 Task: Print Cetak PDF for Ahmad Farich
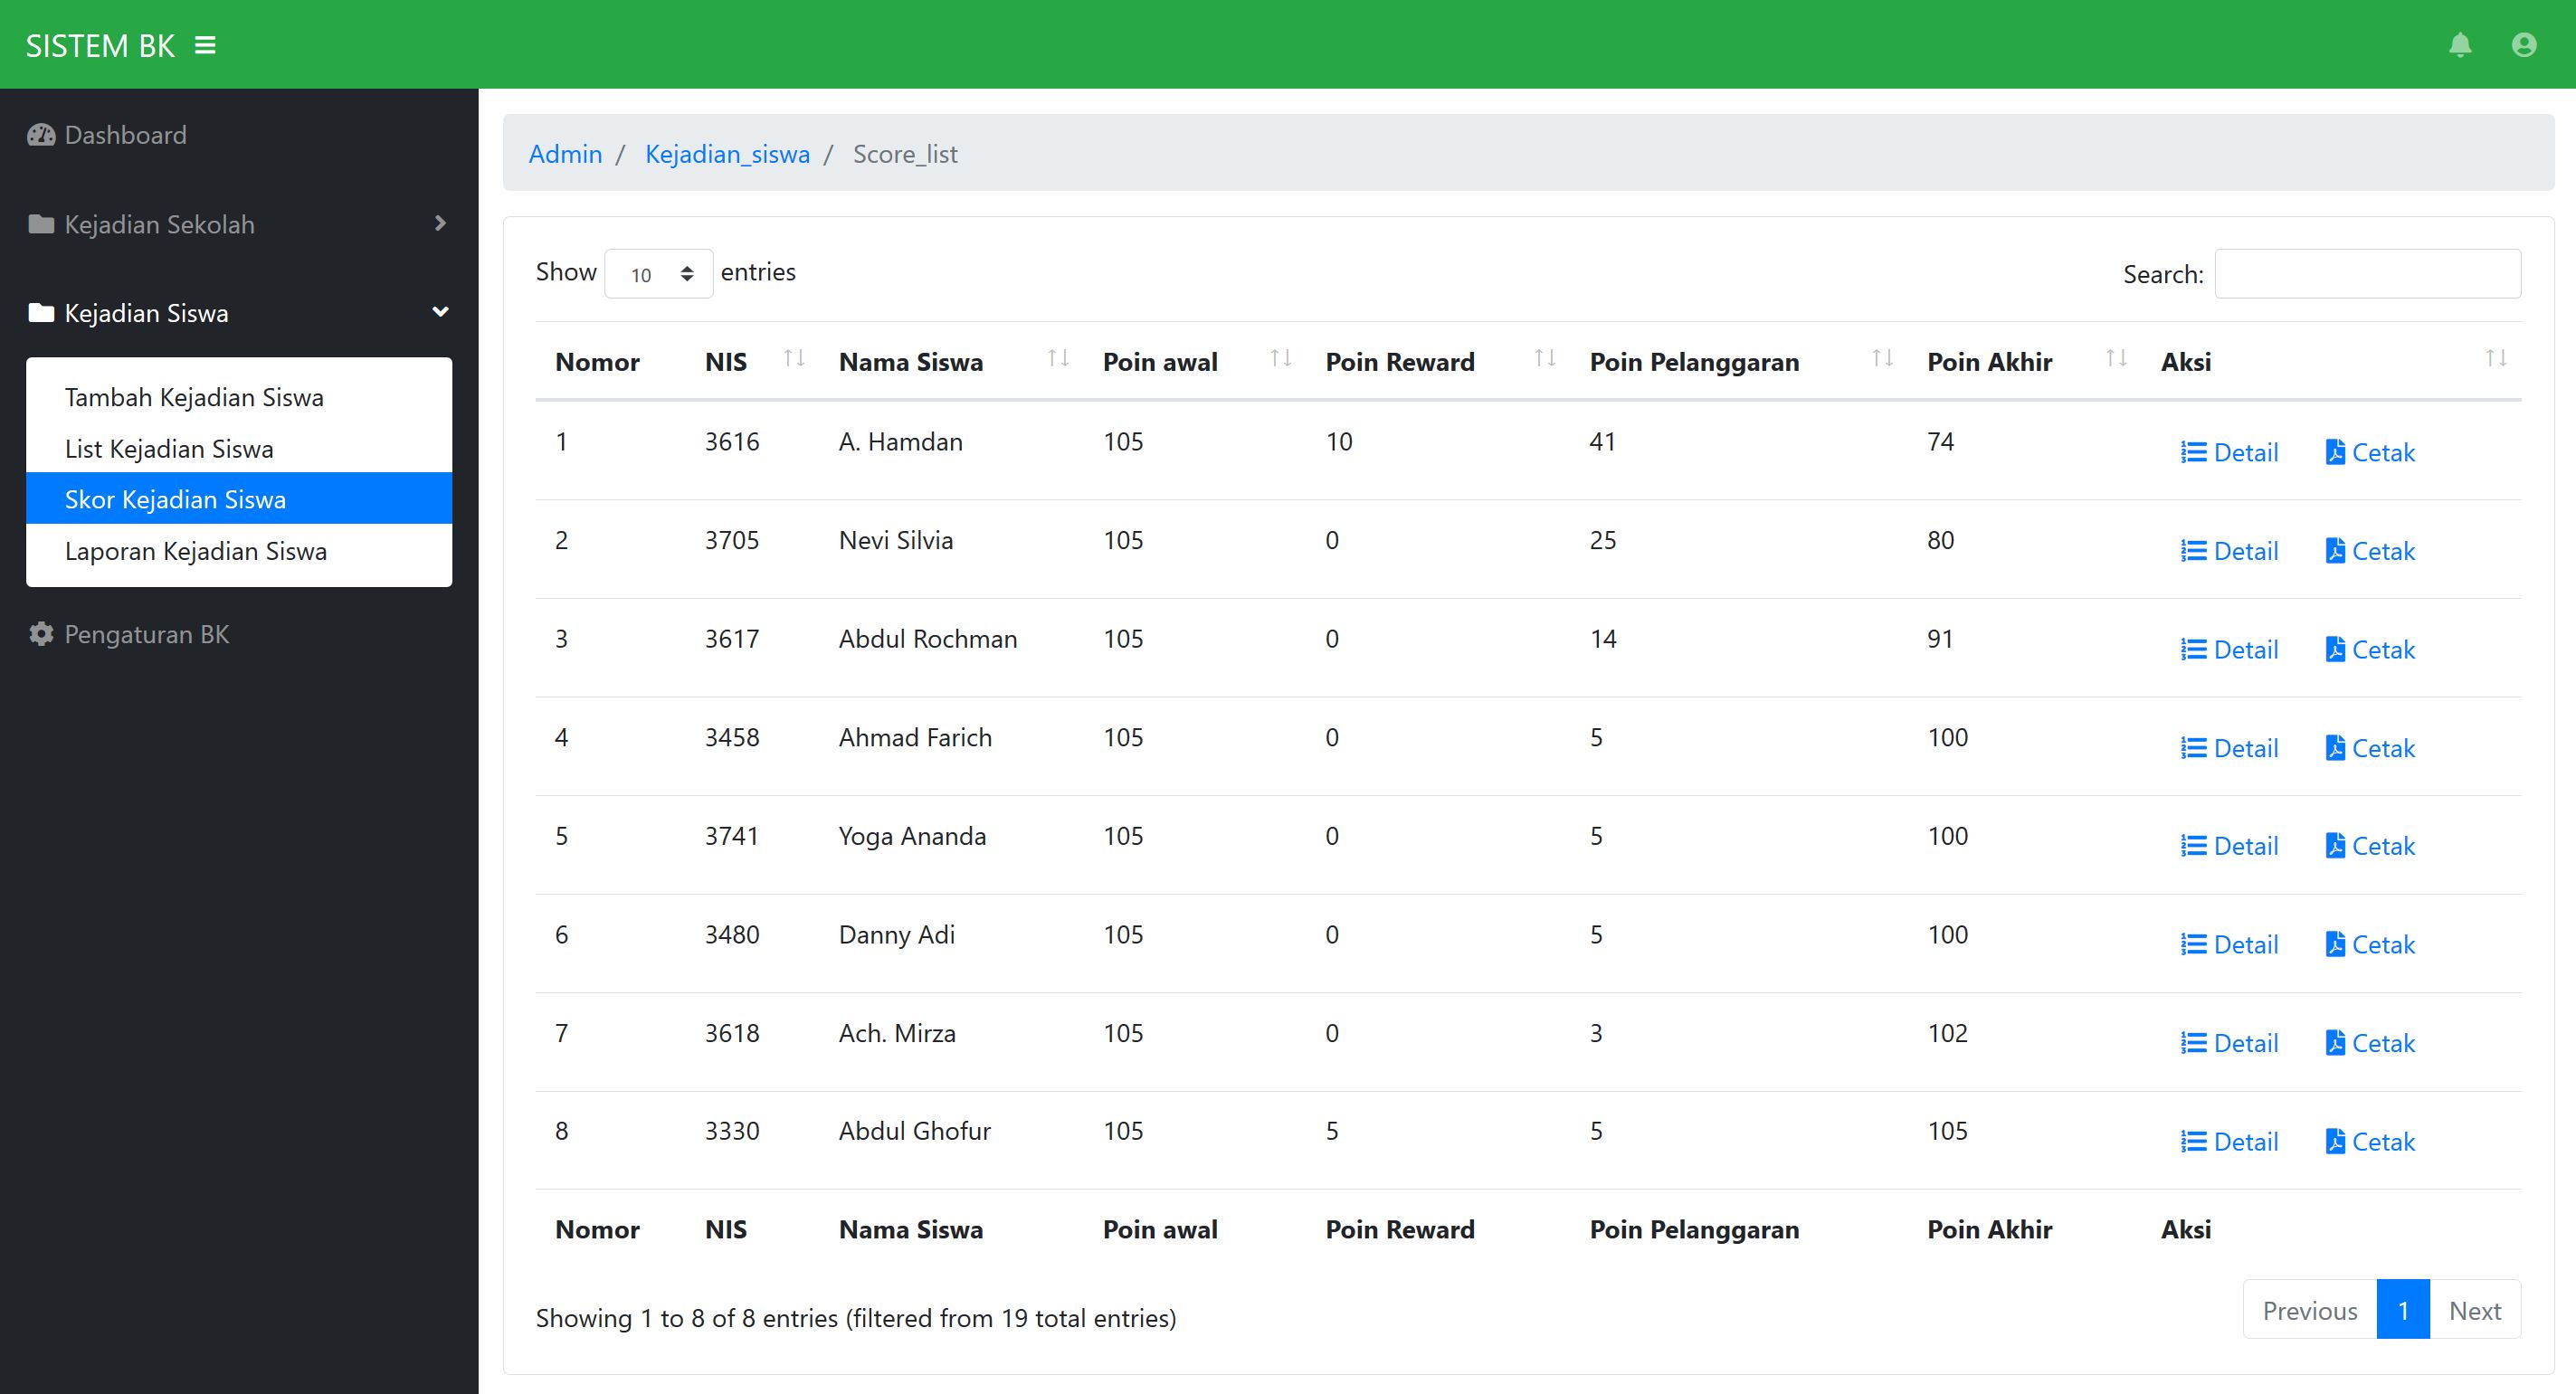pos(2370,748)
